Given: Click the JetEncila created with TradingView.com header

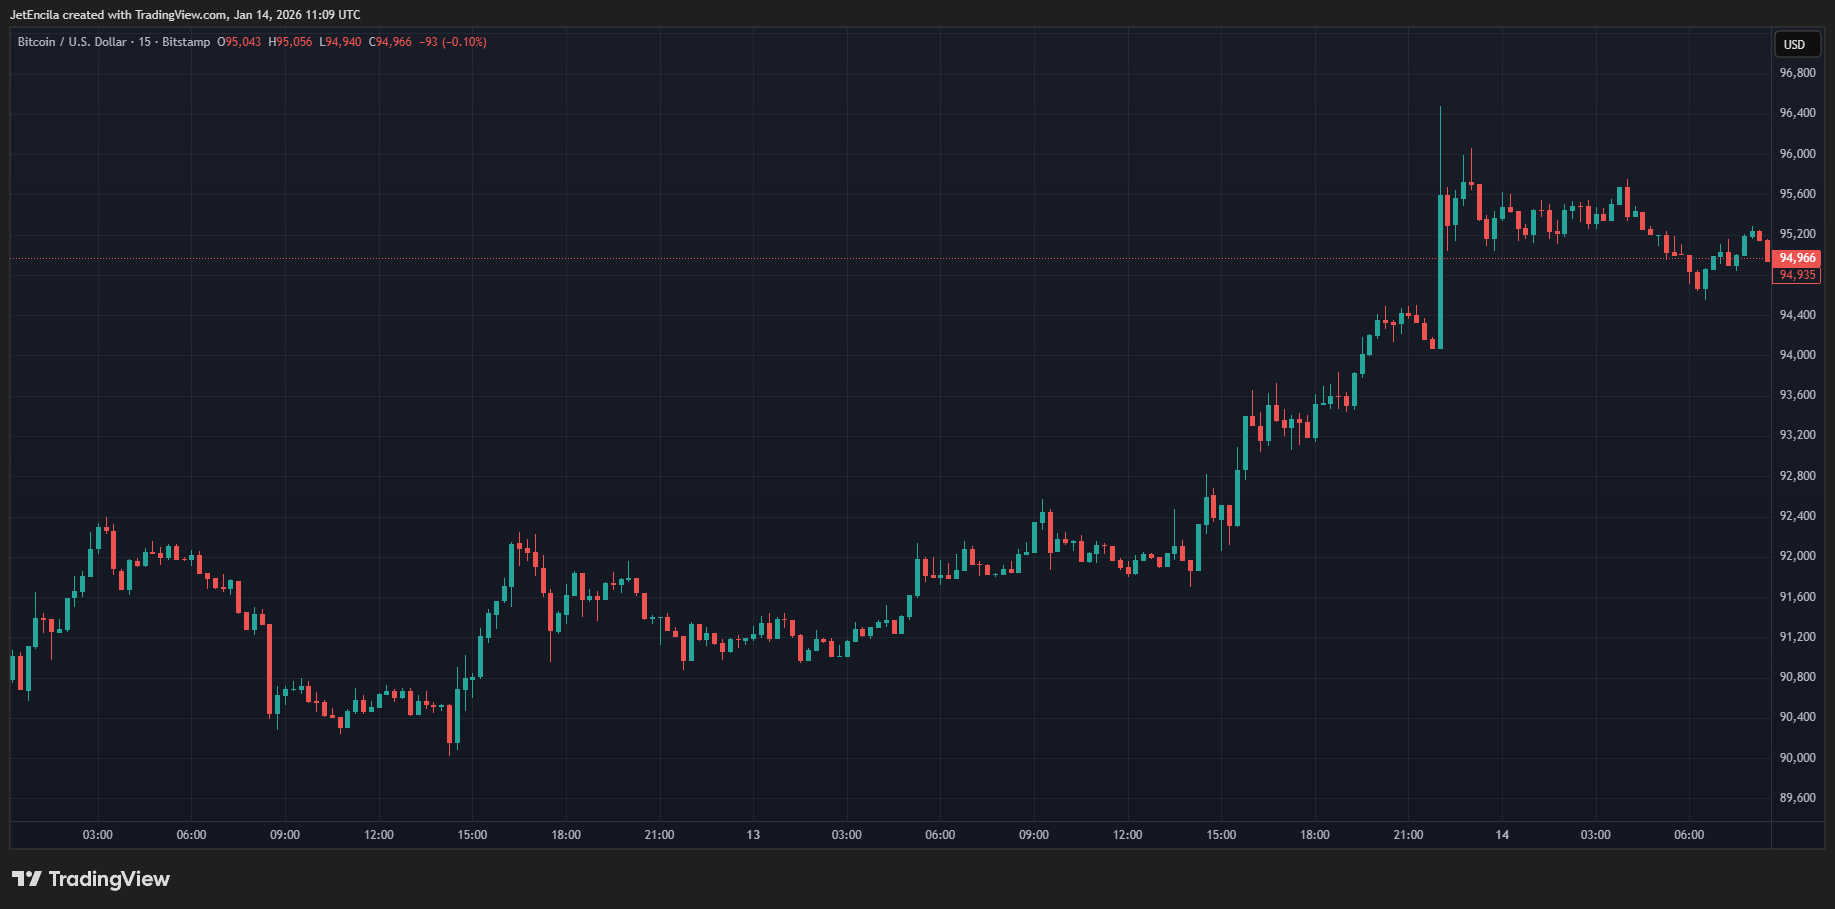Looking at the screenshot, I should point(185,15).
